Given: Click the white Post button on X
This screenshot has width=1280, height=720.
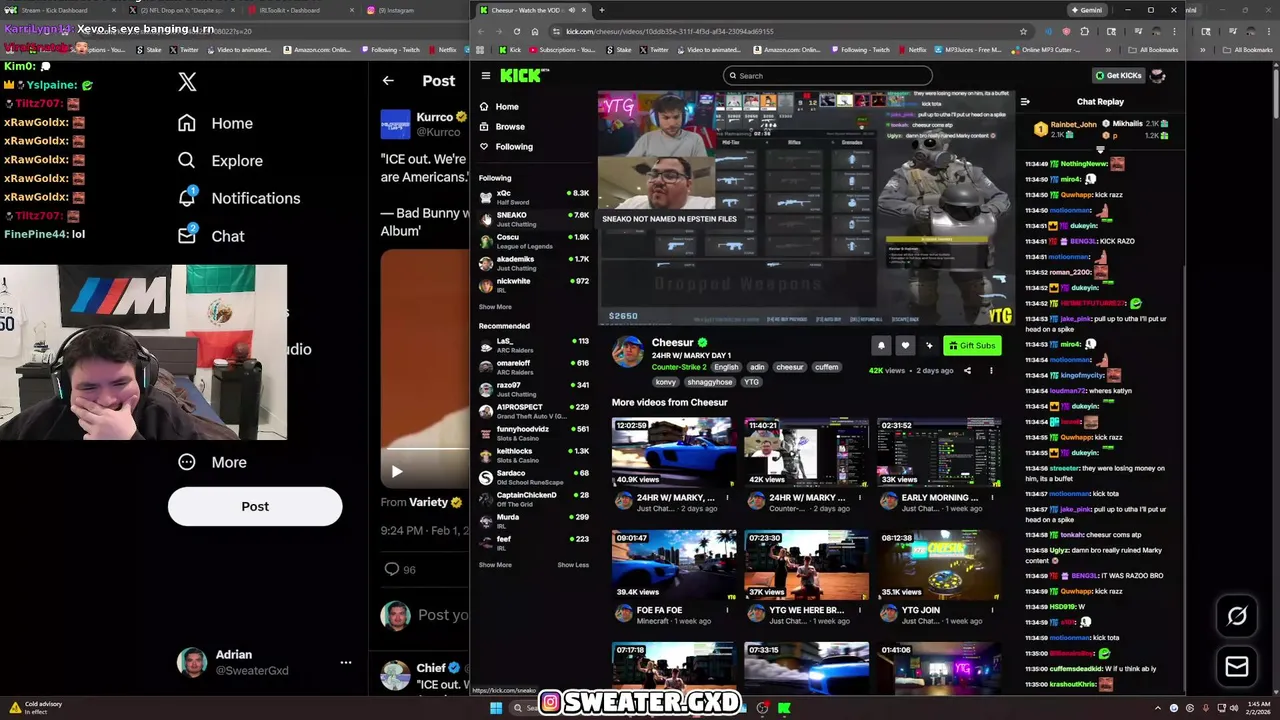Looking at the screenshot, I should [255, 506].
